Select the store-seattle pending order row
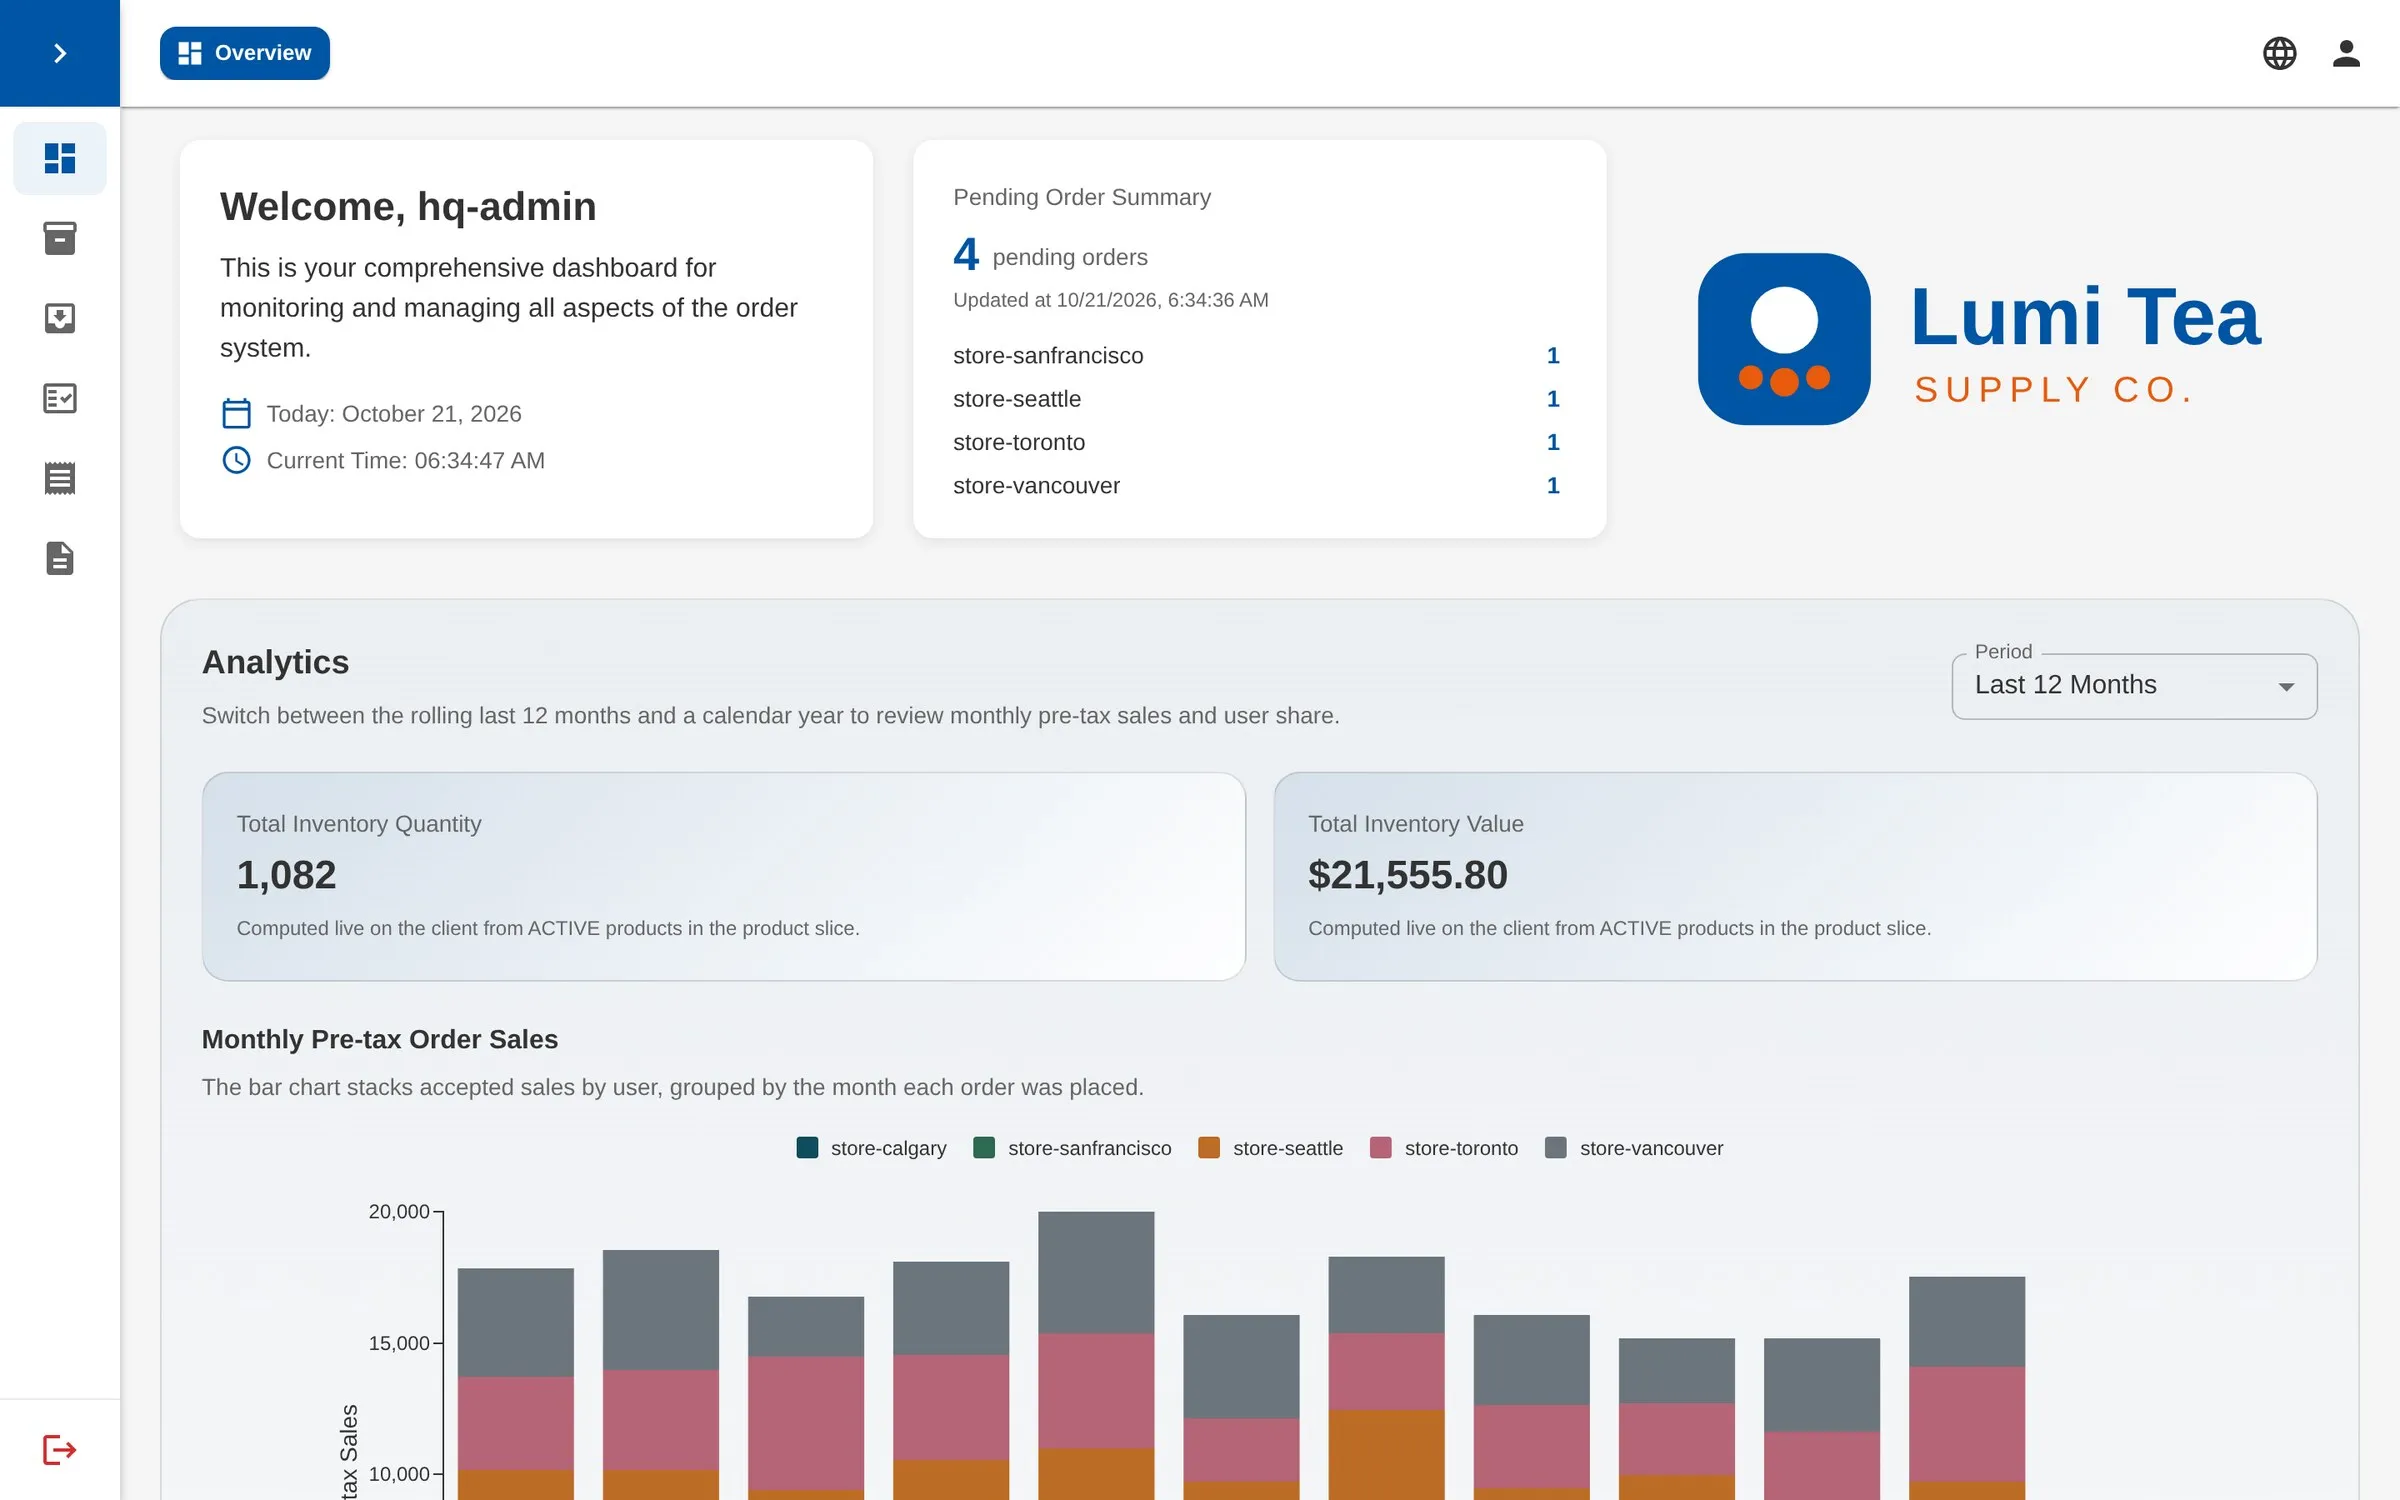Image resolution: width=2400 pixels, height=1500 pixels. 1257,399
